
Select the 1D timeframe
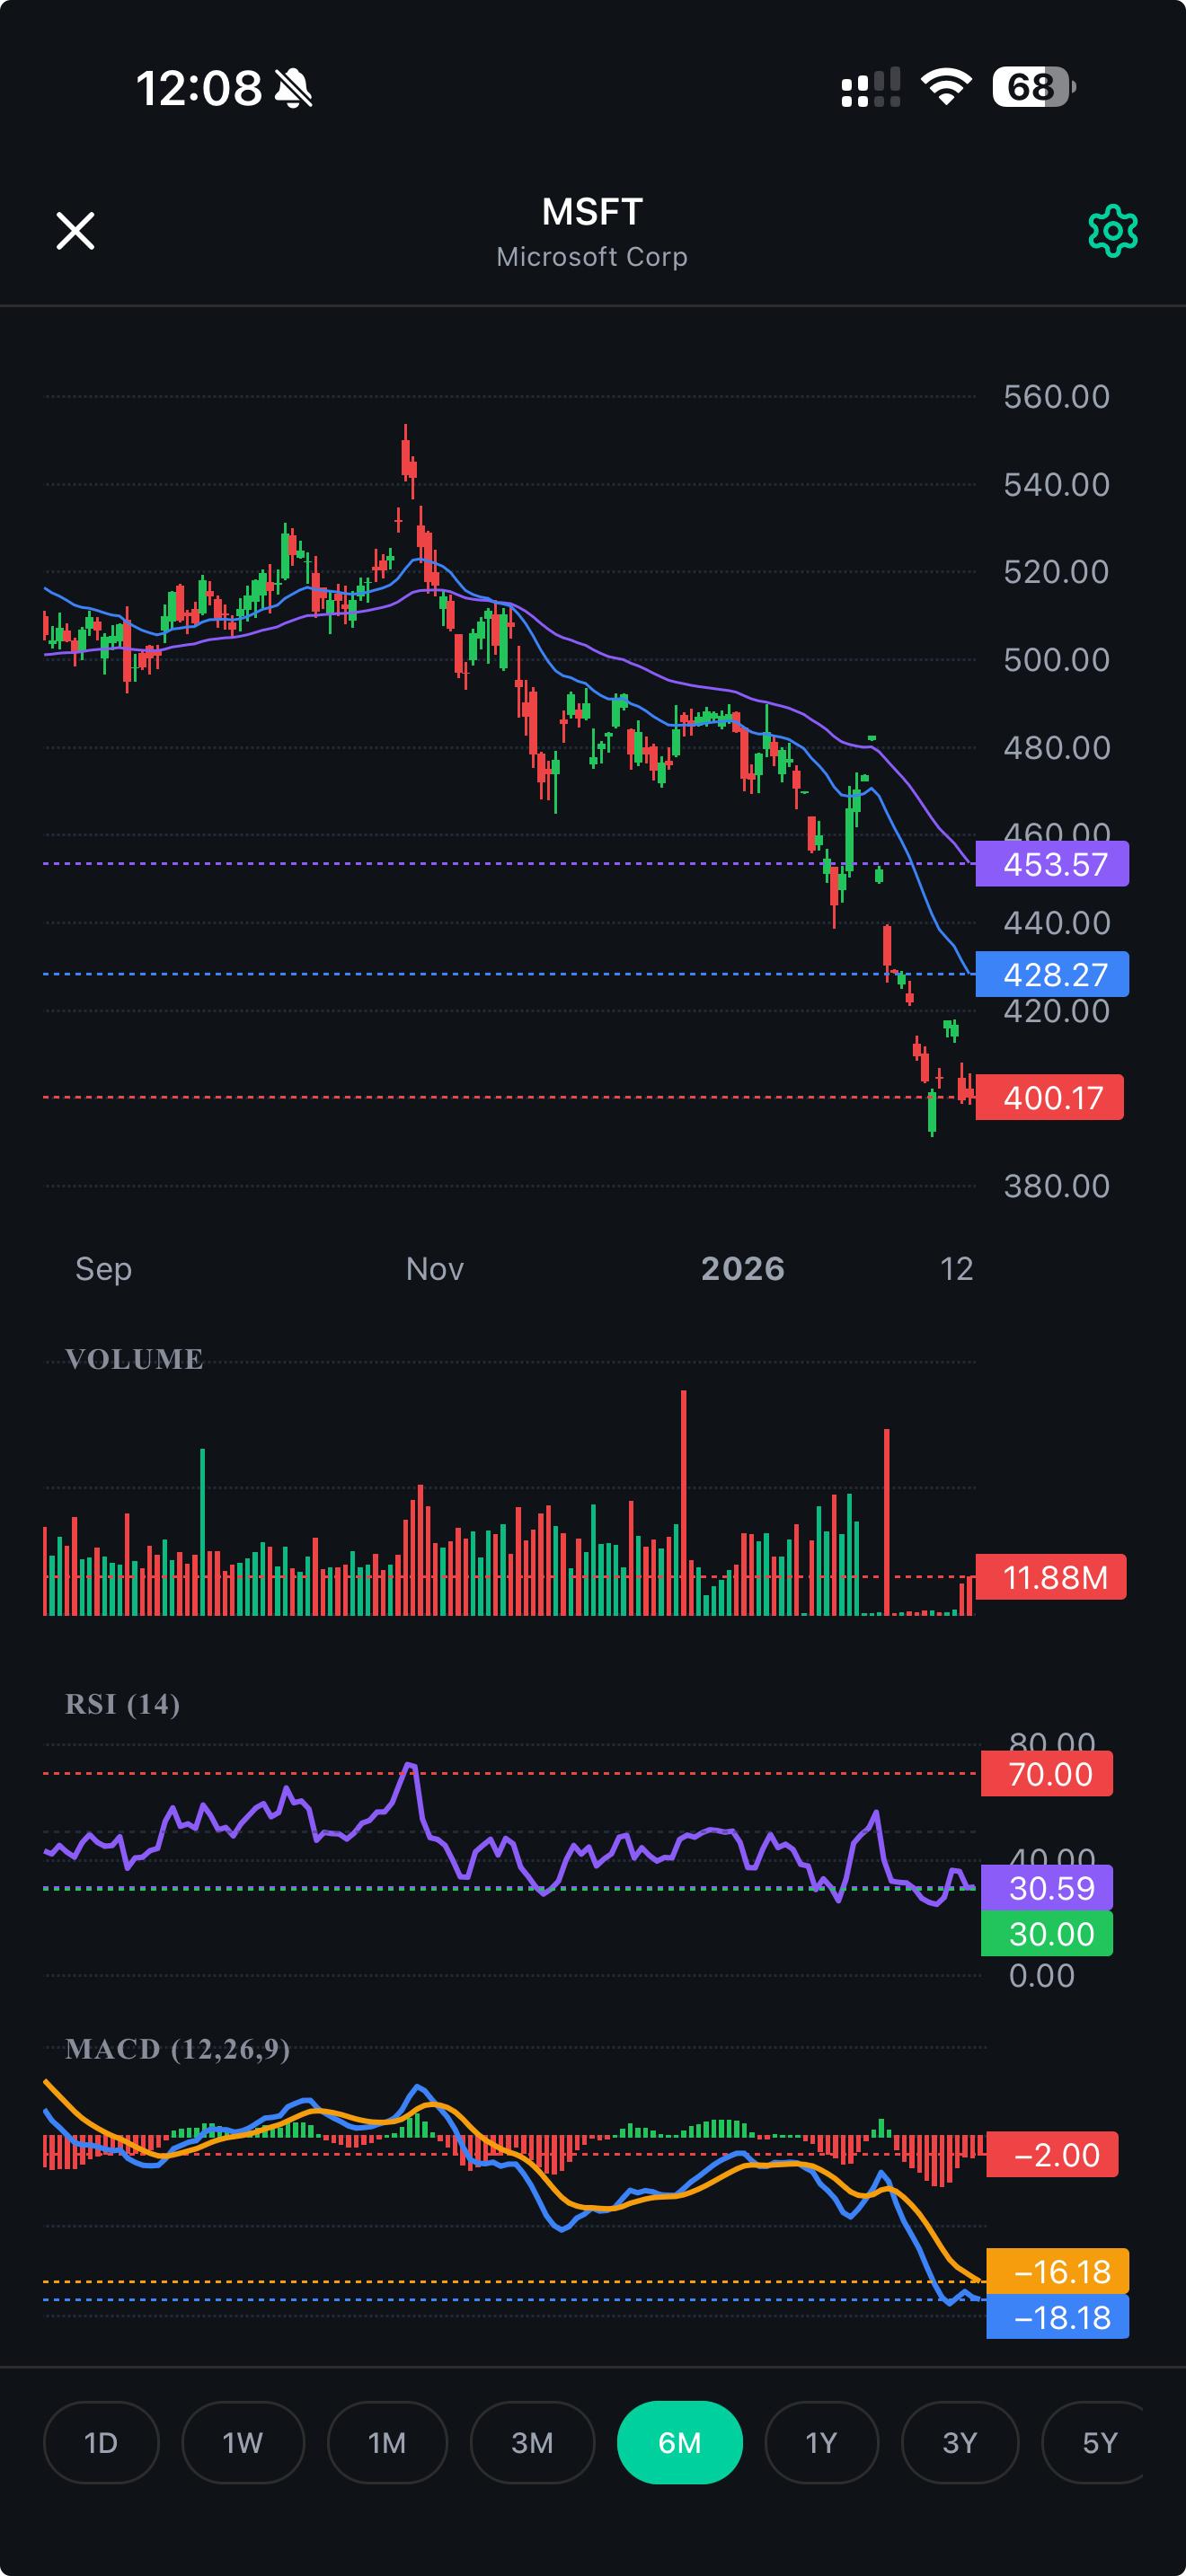(101, 2442)
